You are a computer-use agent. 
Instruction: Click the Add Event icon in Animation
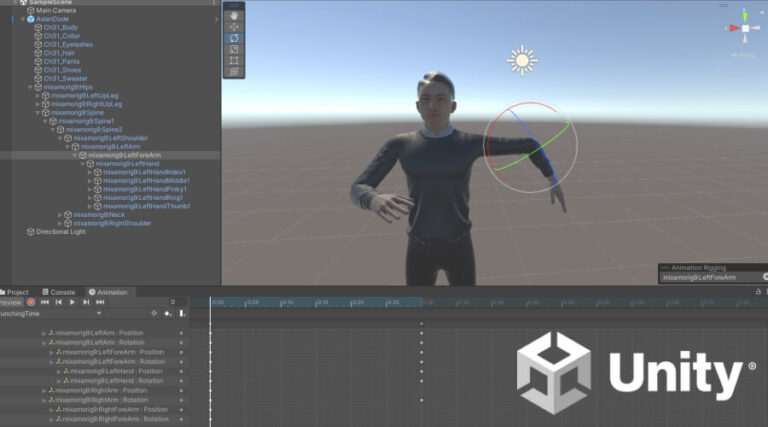click(x=167, y=313)
